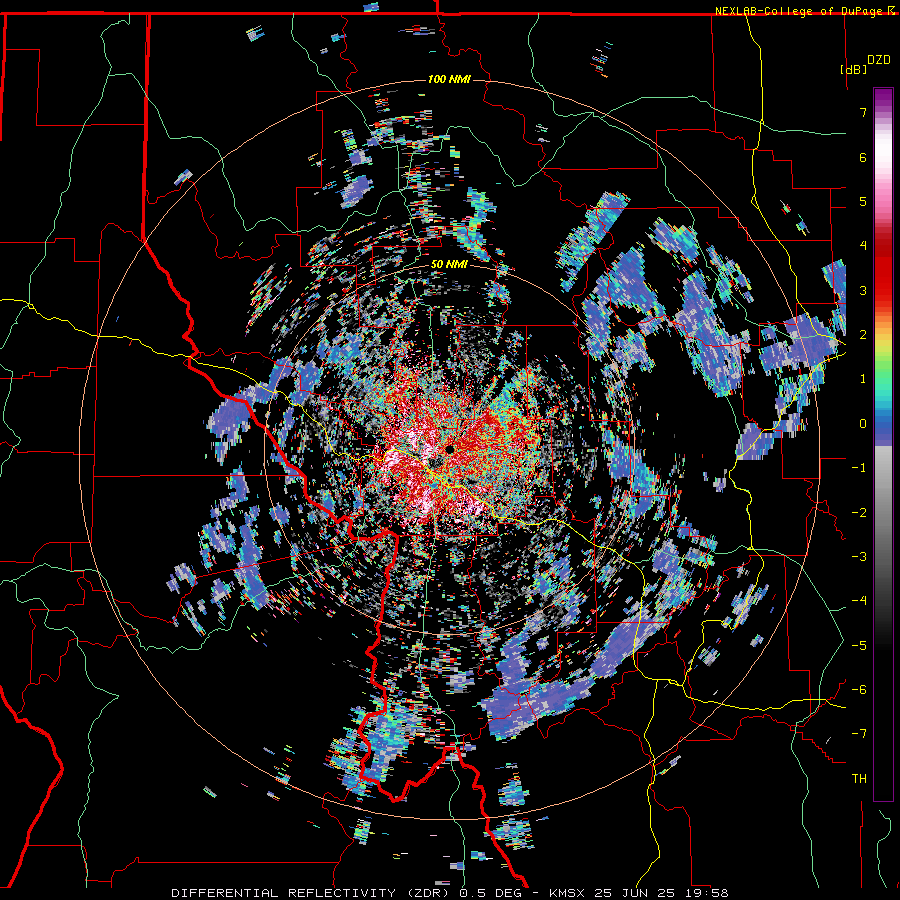900x900 pixels.
Task: Click the 50 NMI range ring label
Action: tap(449, 264)
